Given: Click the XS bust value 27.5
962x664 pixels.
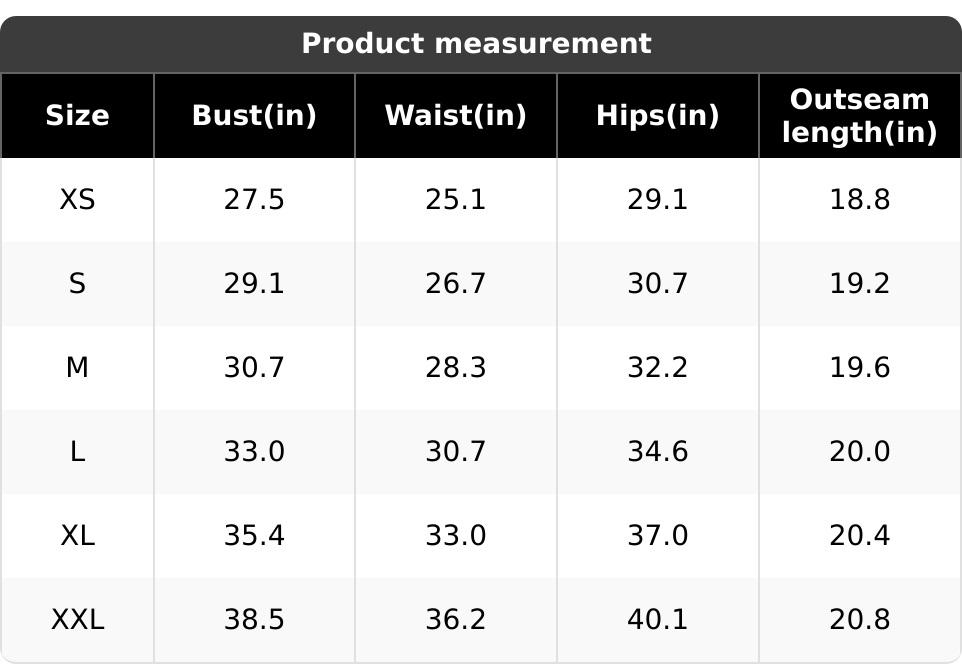Looking at the screenshot, I should [254, 200].
